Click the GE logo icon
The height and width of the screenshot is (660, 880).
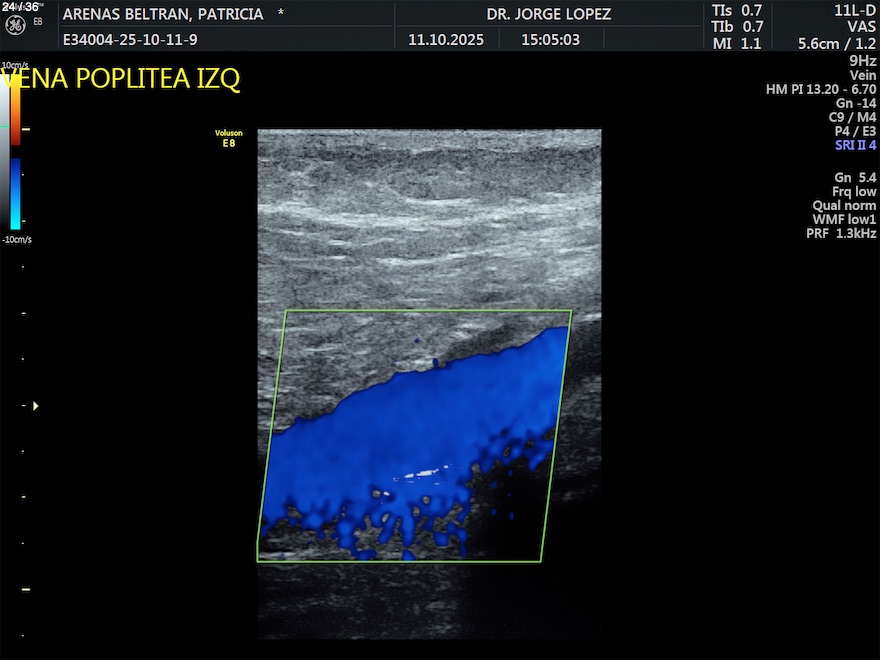coord(15,23)
